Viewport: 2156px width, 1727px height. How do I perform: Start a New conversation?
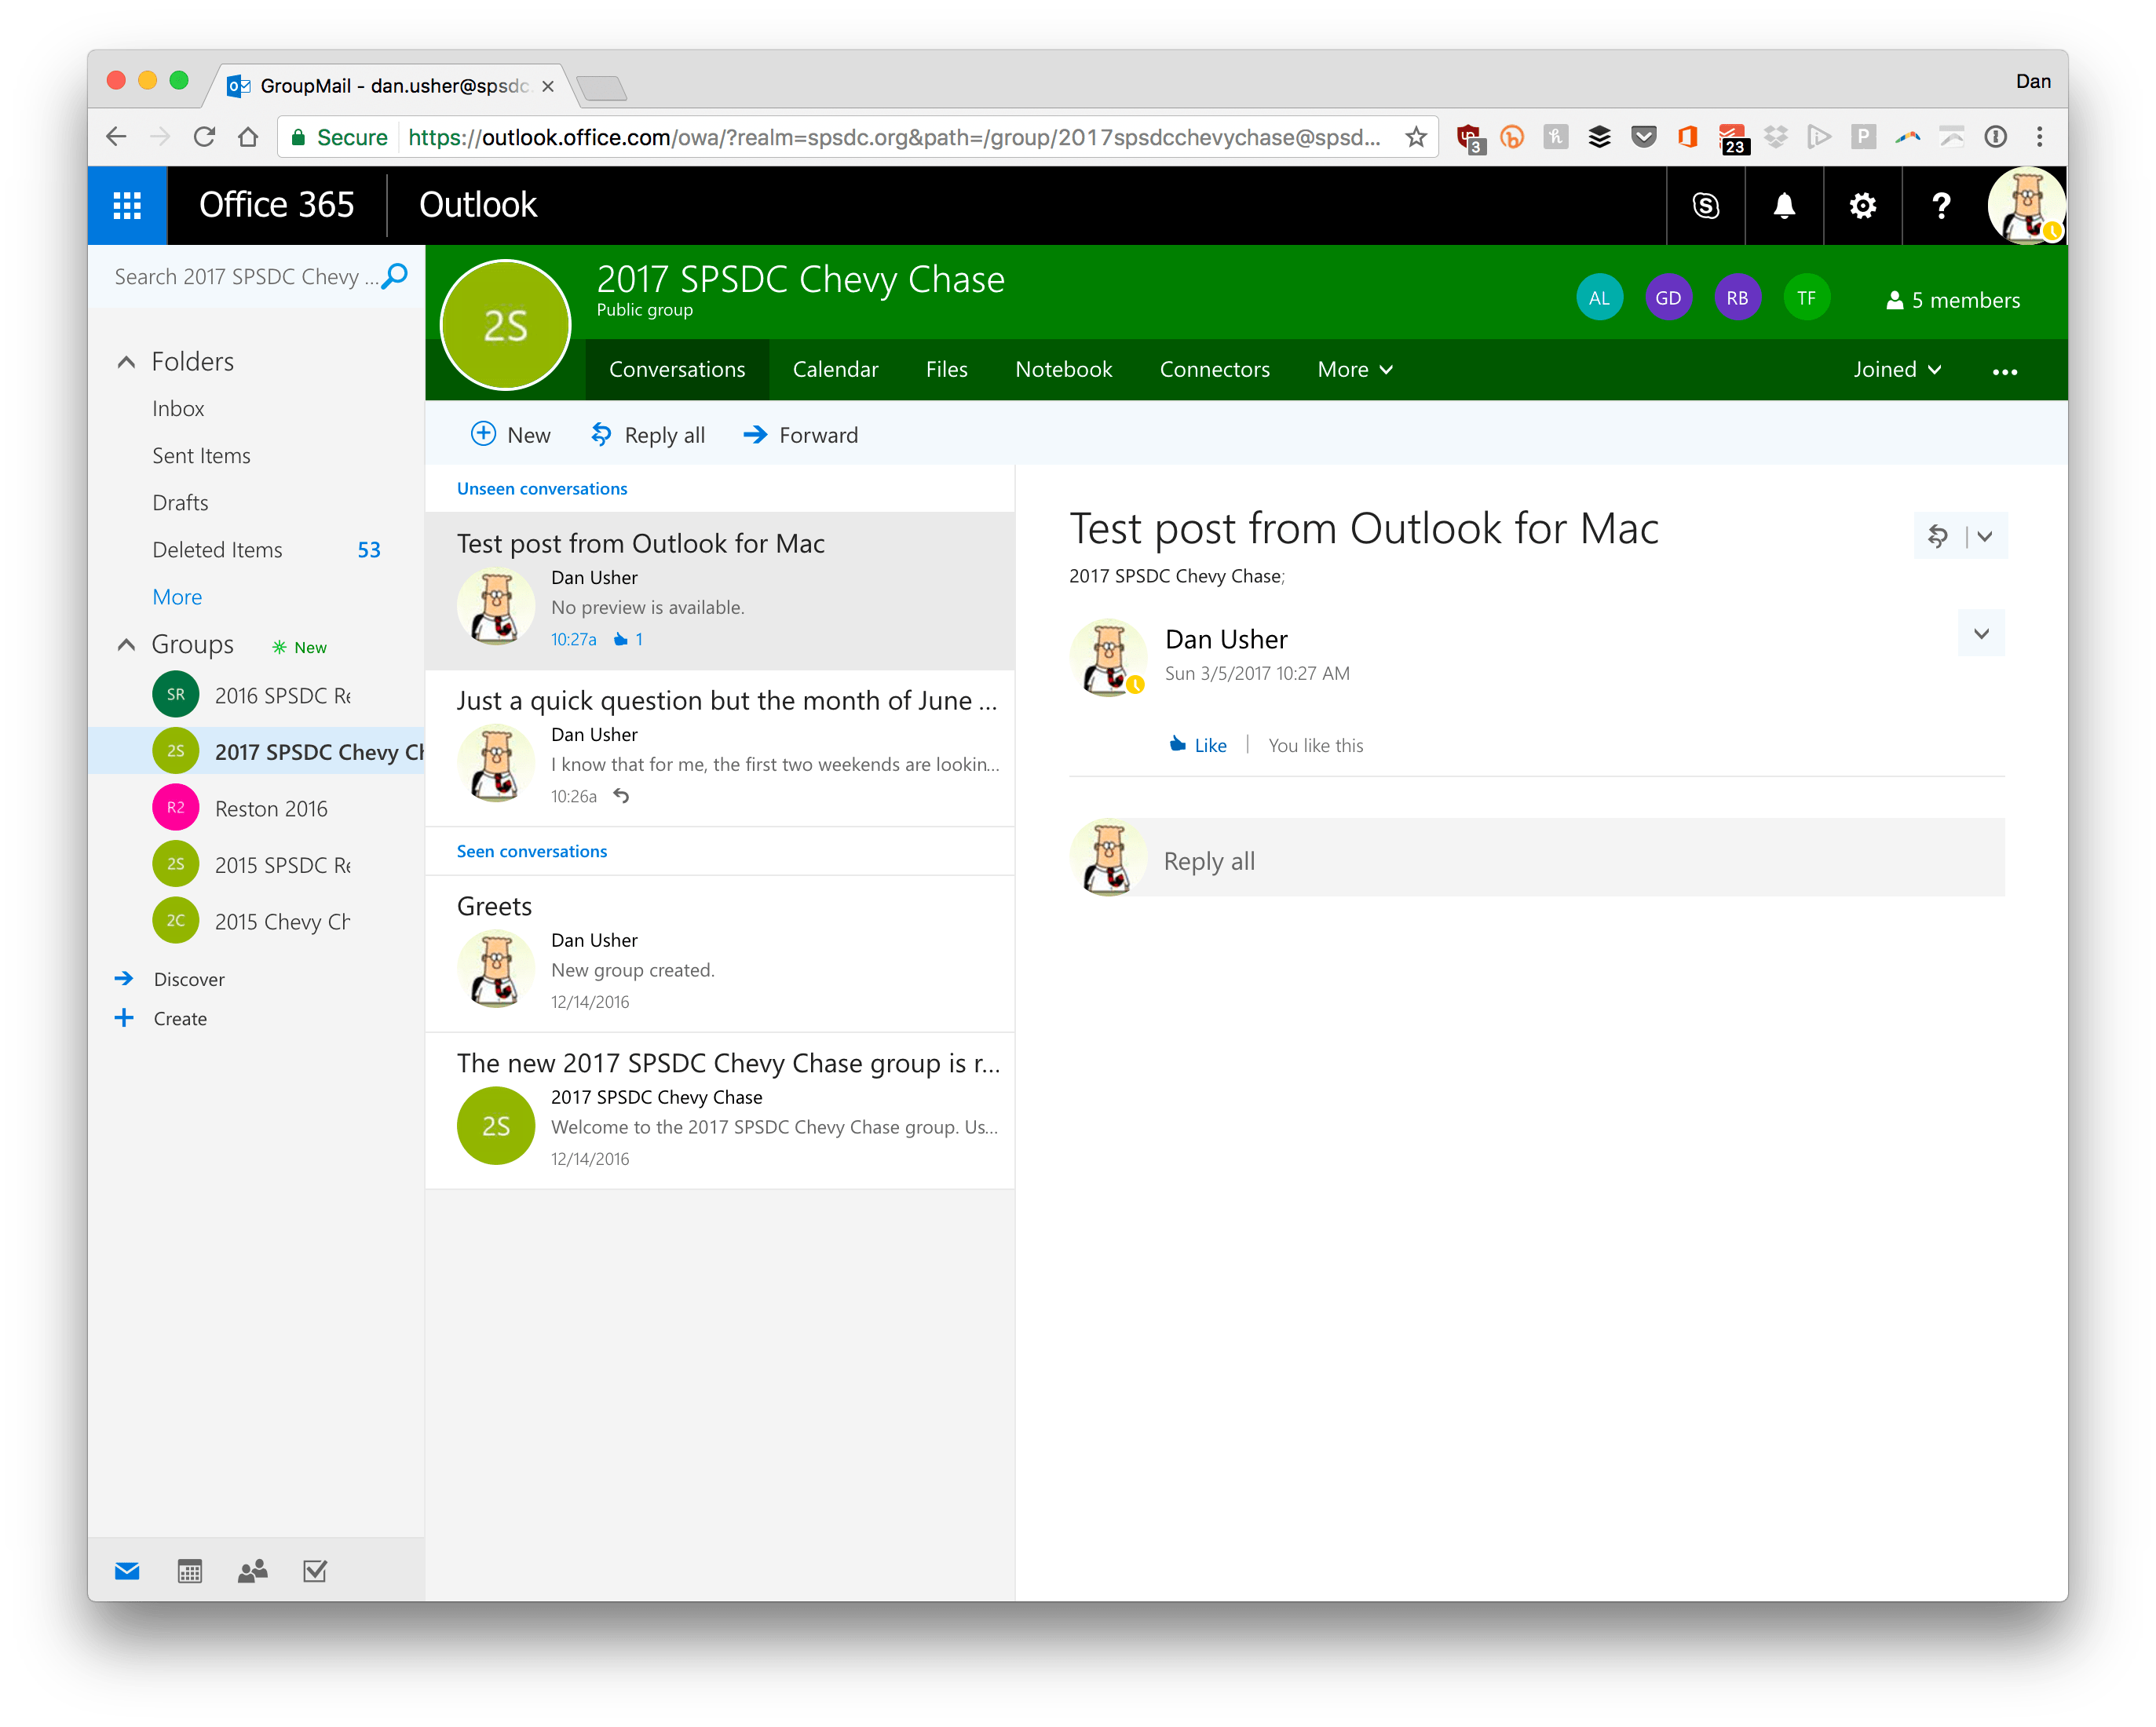(511, 434)
